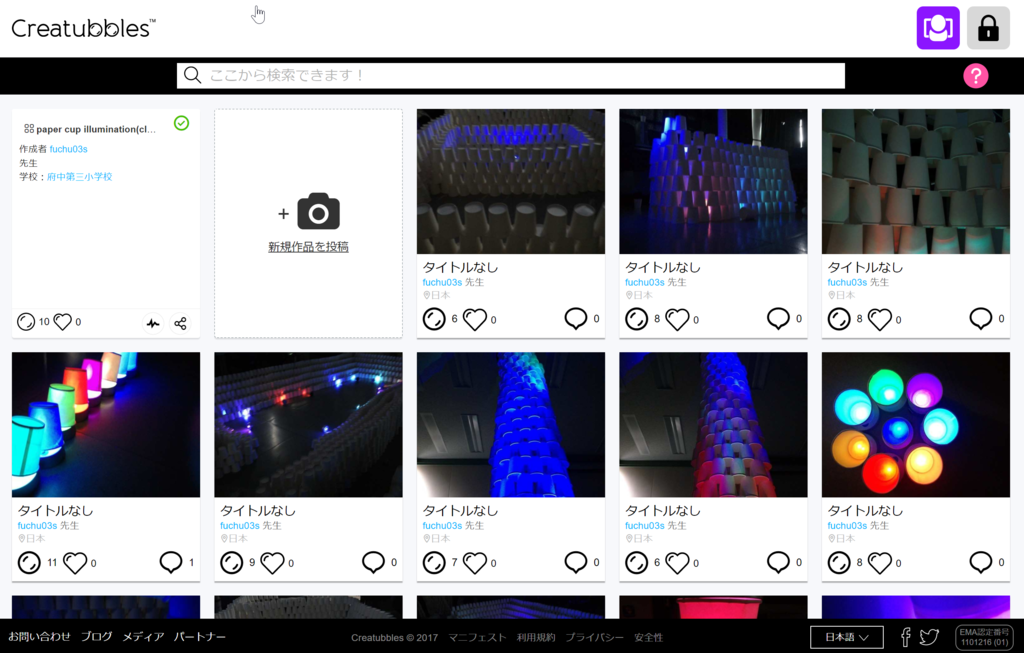Open the Twitter icon in footer

929,637
